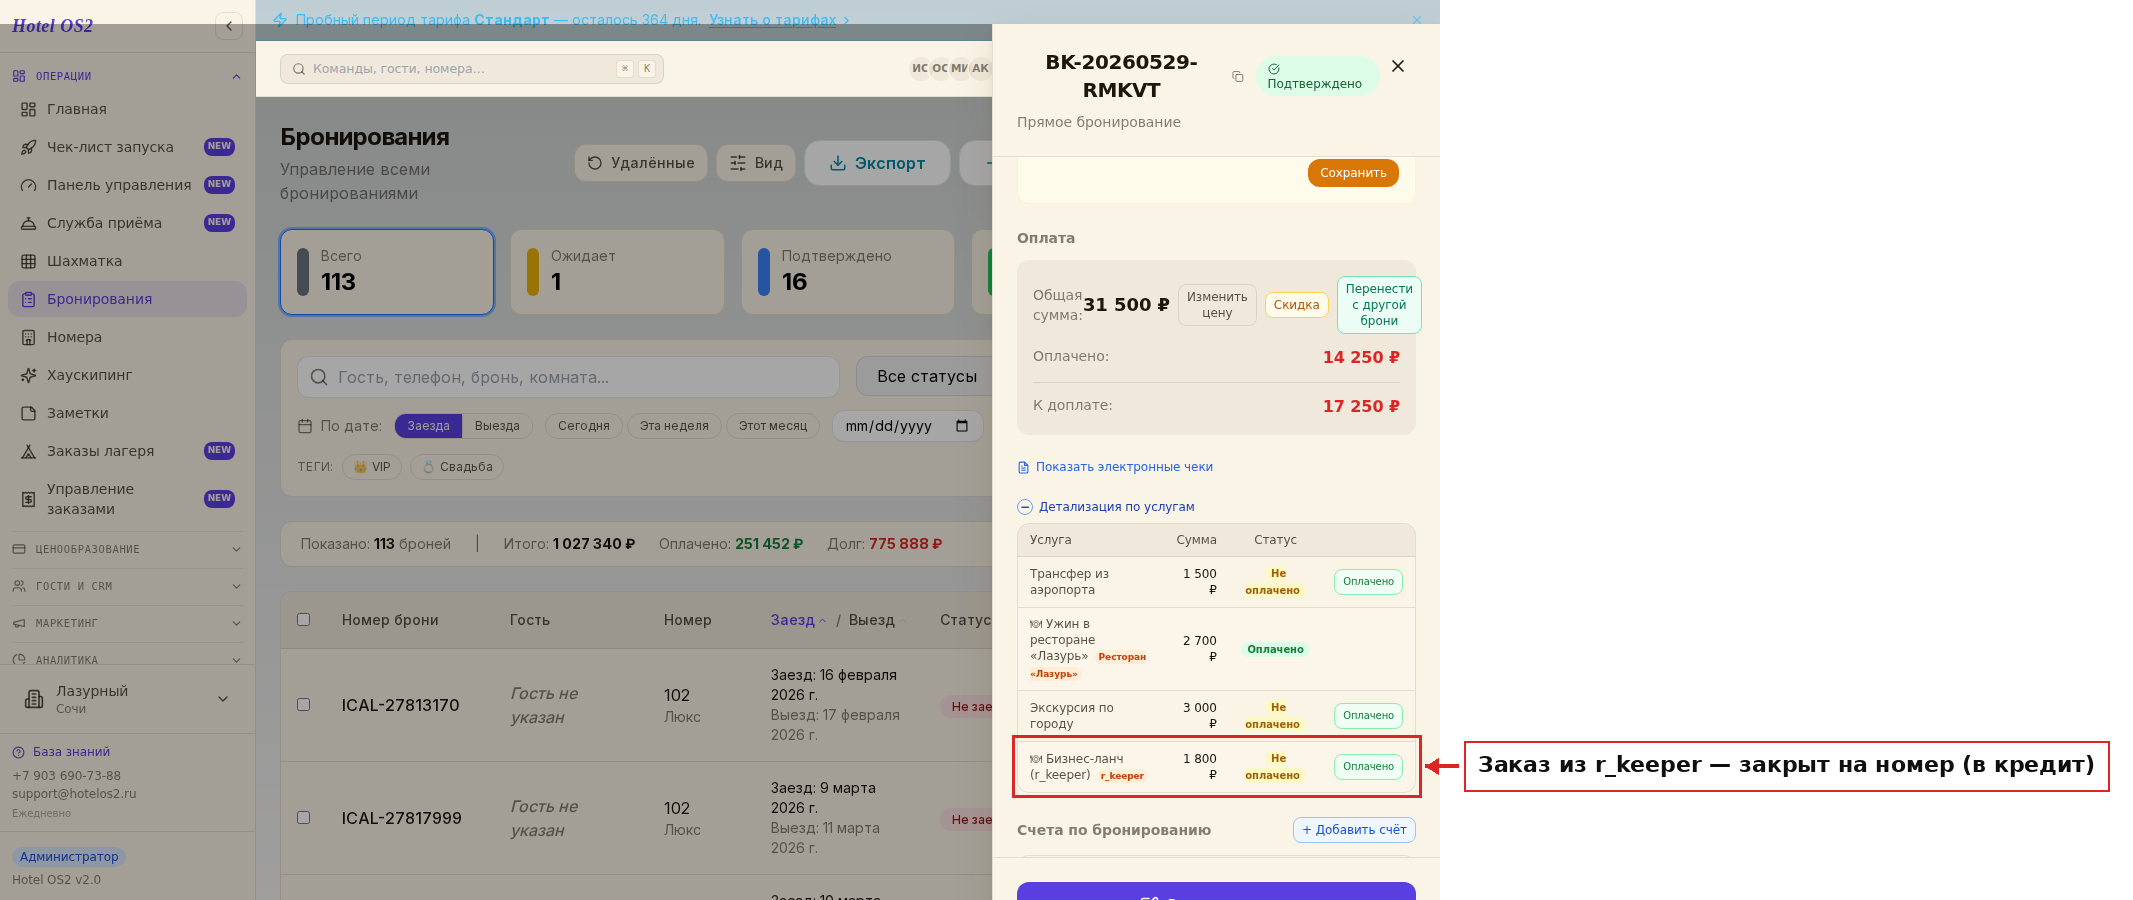This screenshot has width=2133, height=900.
Task: Click the АК user avatar
Action: tap(980, 69)
